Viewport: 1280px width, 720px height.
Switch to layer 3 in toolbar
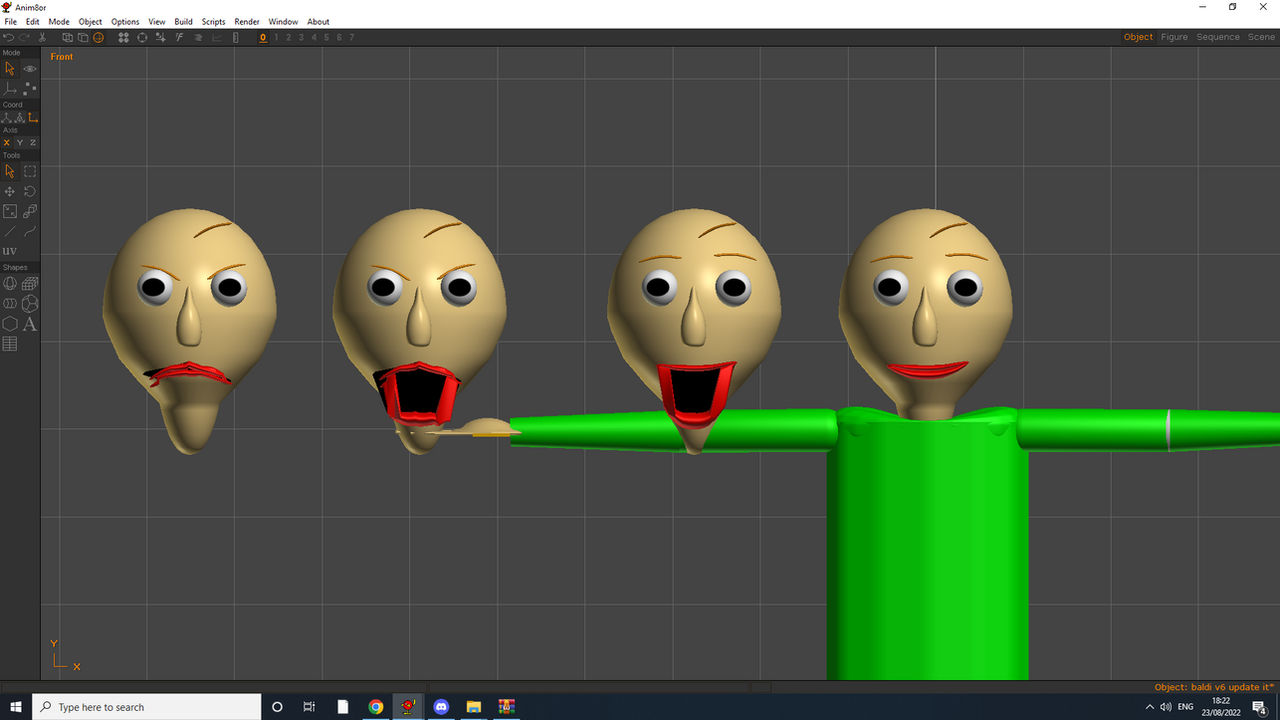pyautogui.click(x=301, y=37)
